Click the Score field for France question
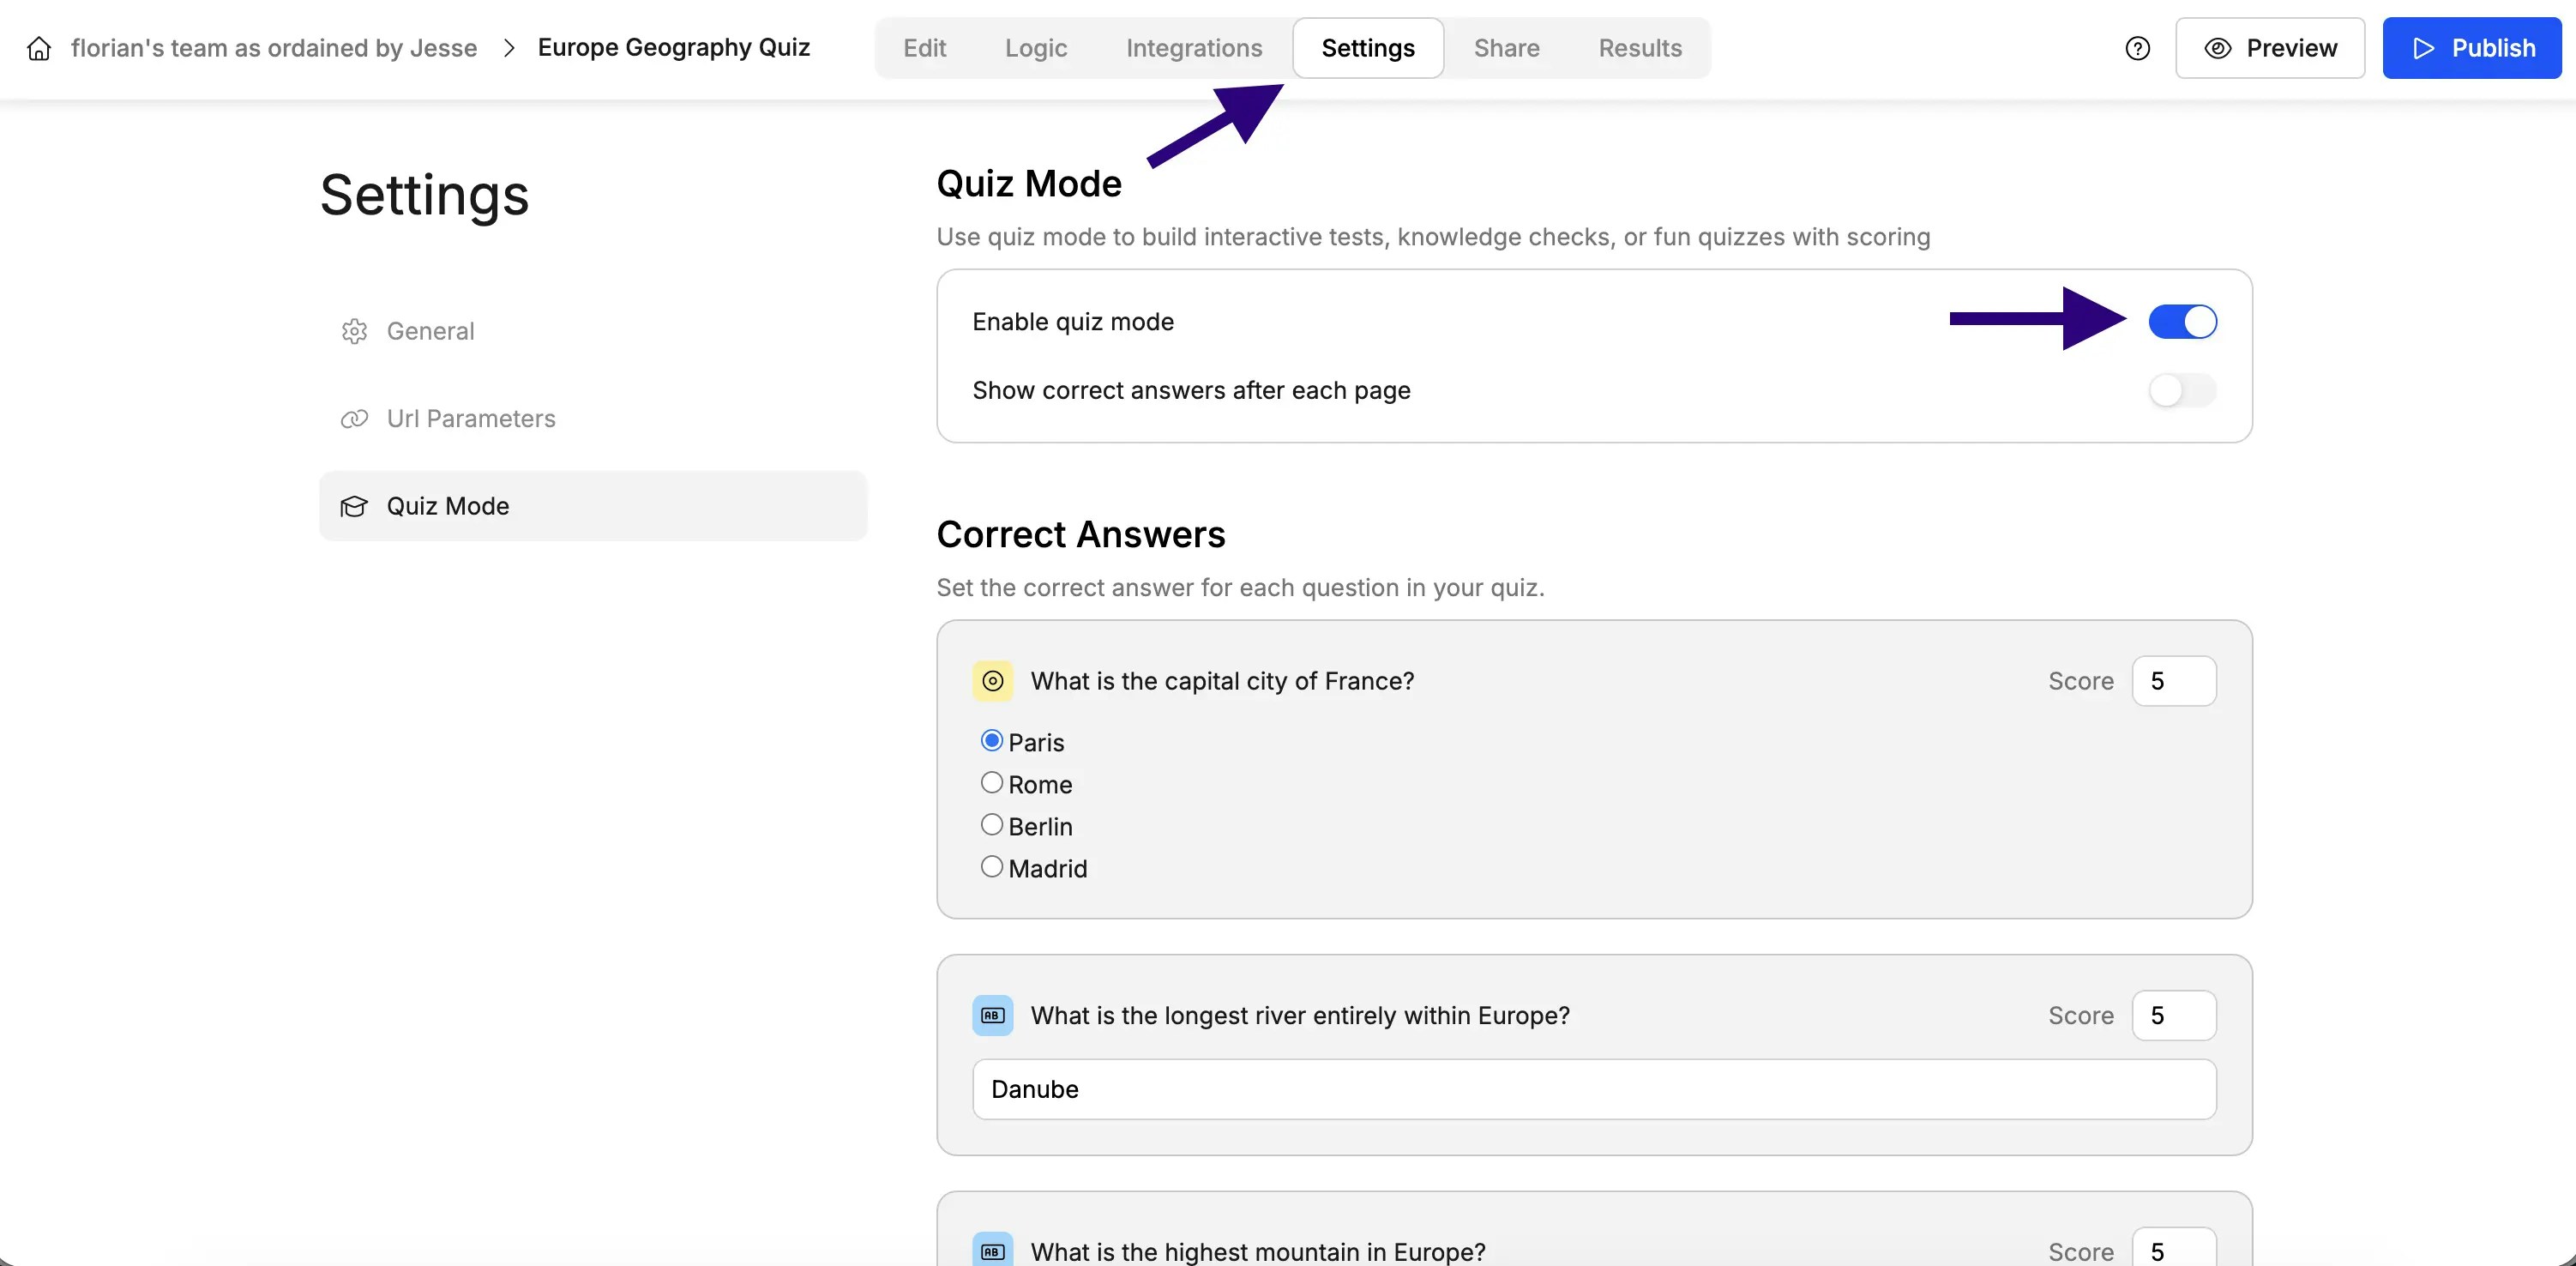The width and height of the screenshot is (2576, 1266). point(2173,681)
